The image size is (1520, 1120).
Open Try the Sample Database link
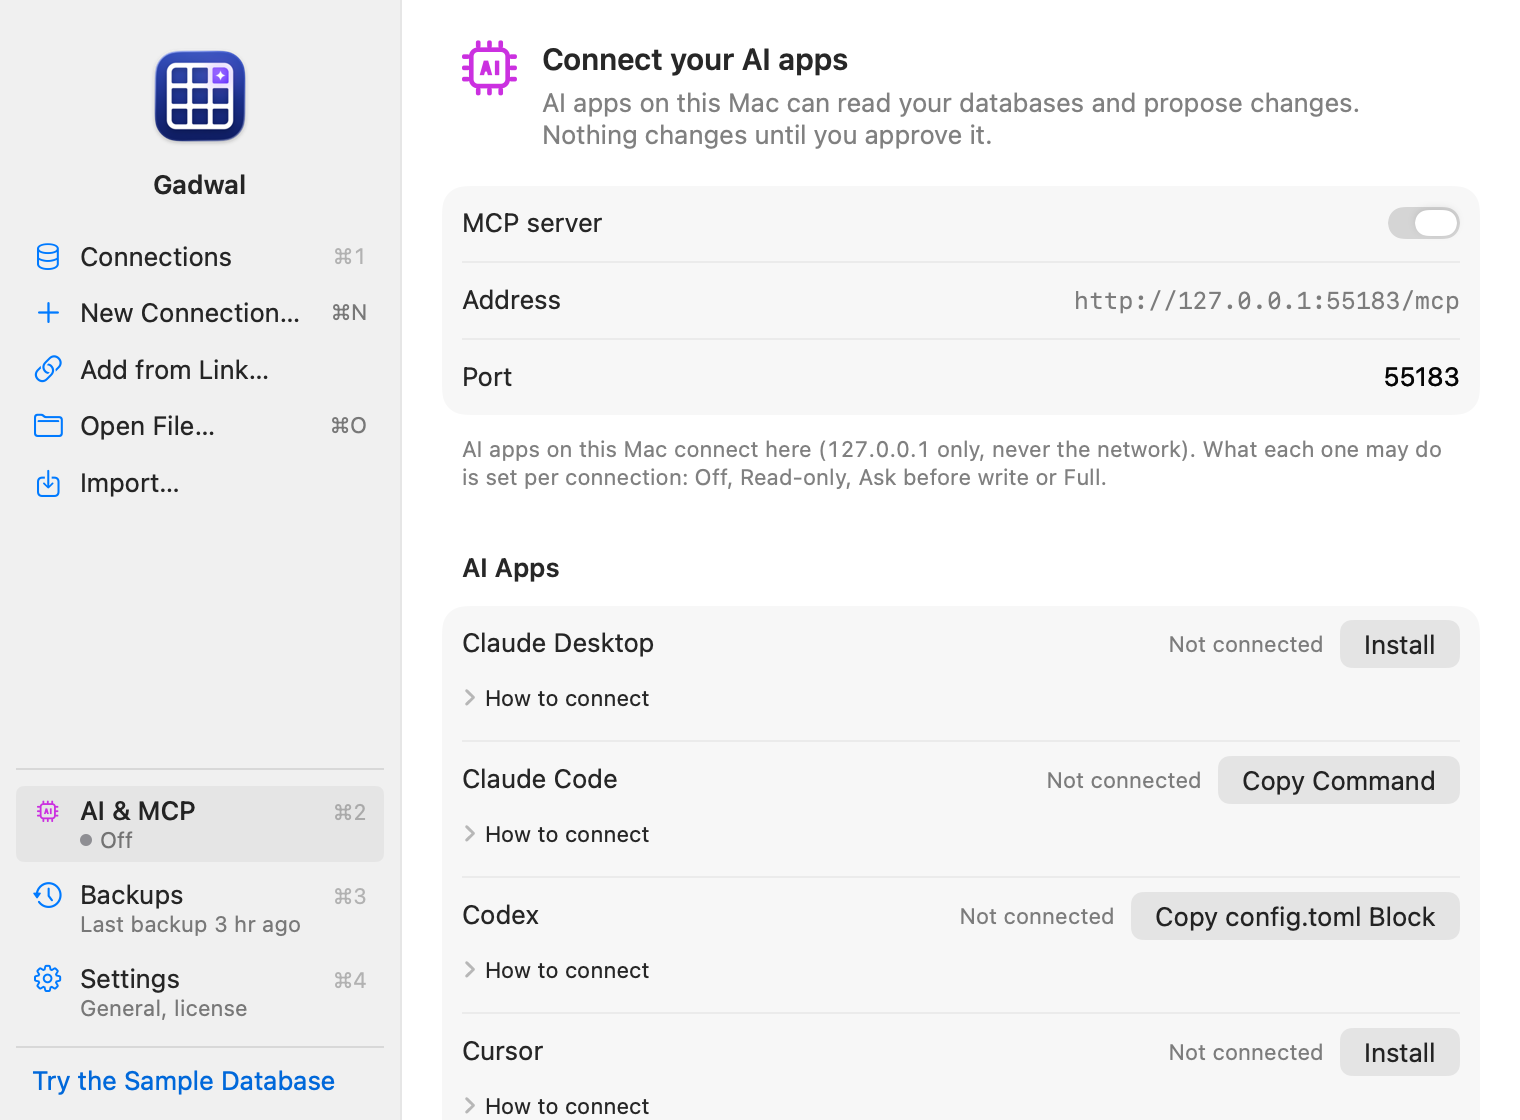coord(184,1081)
